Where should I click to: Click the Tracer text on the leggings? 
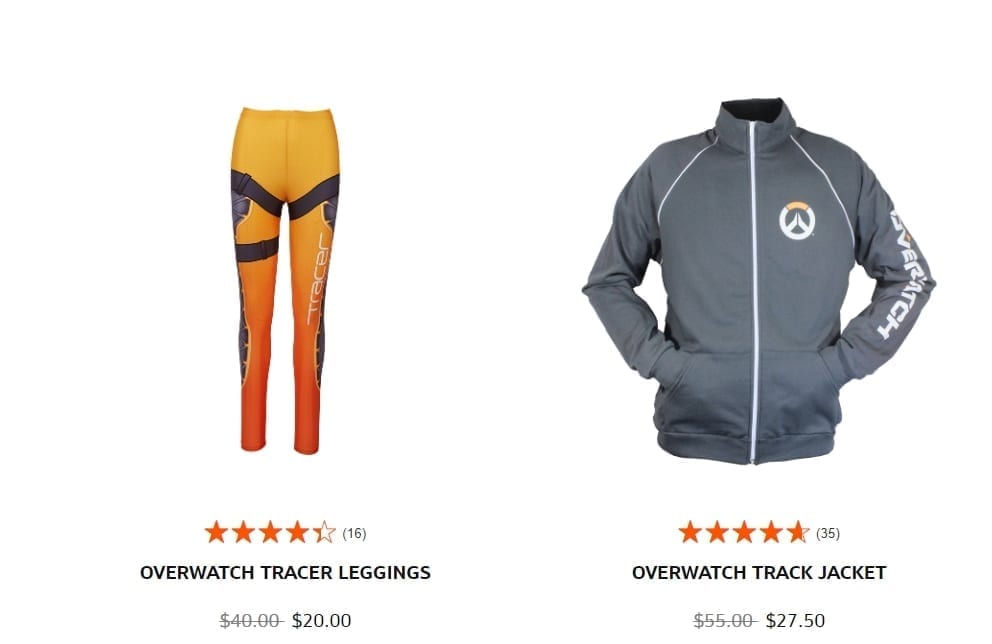[319, 278]
